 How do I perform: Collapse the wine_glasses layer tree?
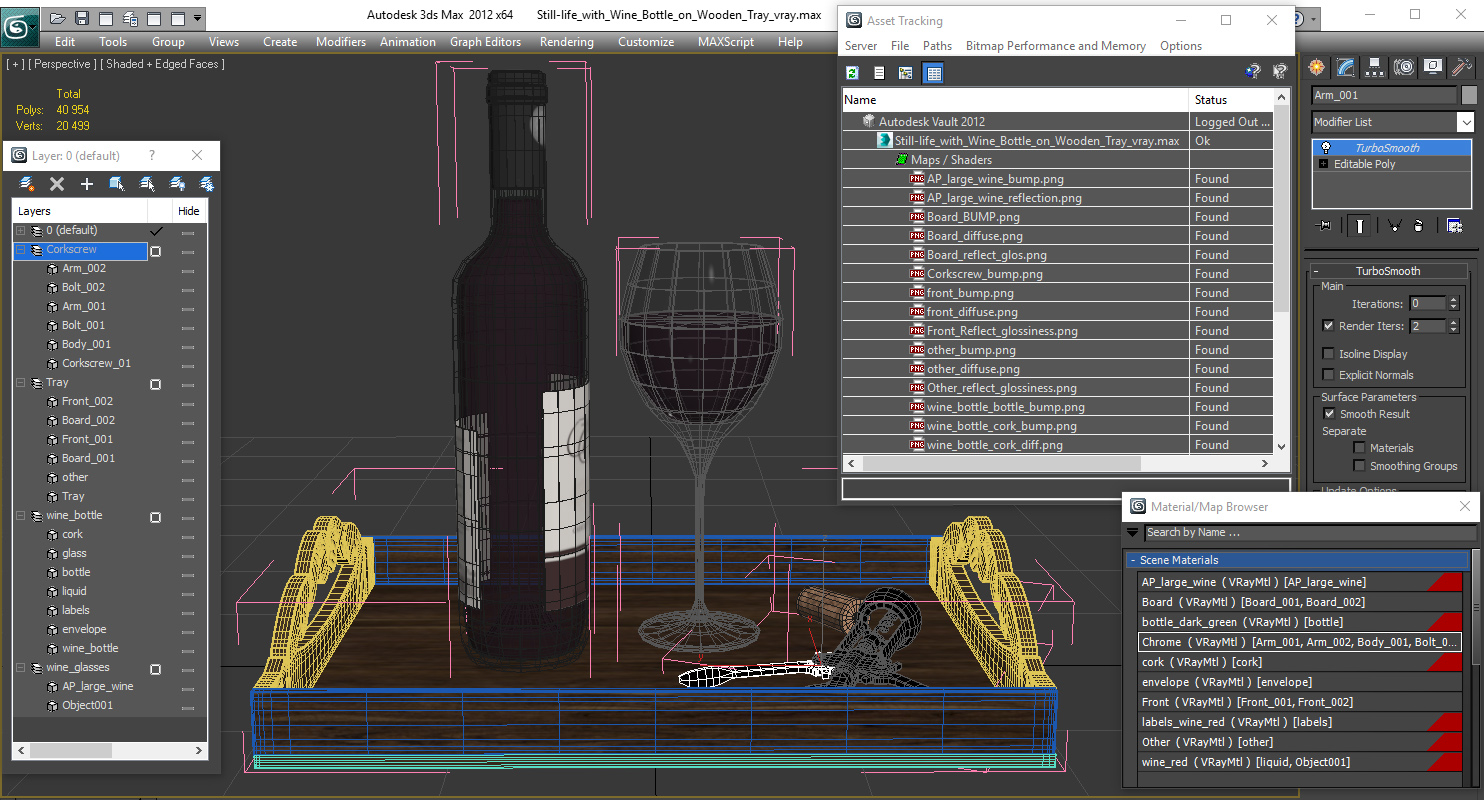pyautogui.click(x=20, y=668)
